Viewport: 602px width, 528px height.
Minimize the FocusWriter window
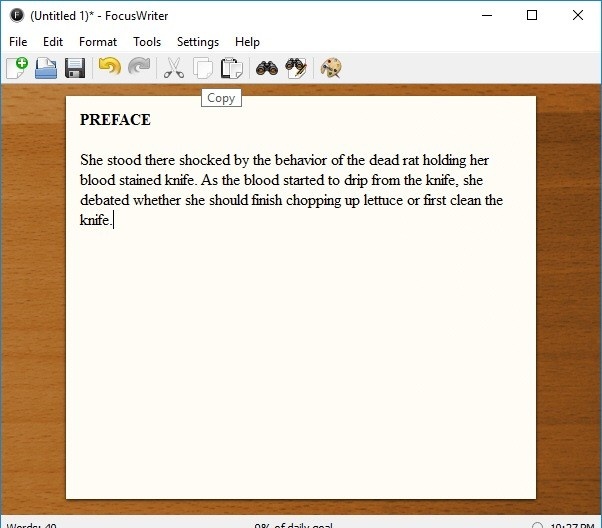coord(487,15)
